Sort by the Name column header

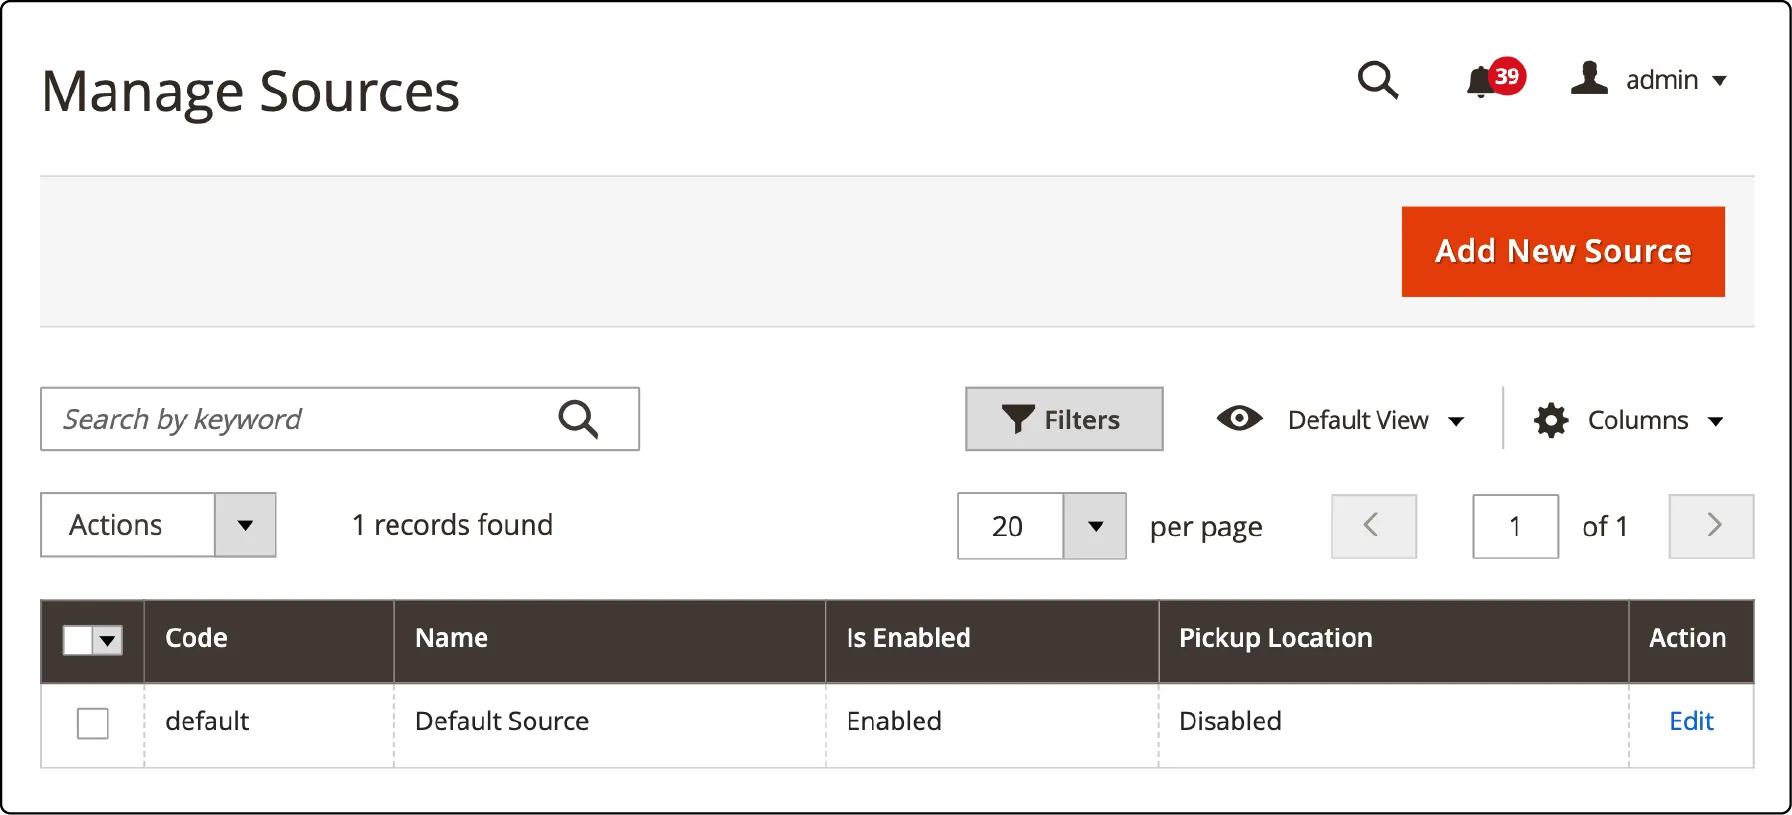(452, 638)
